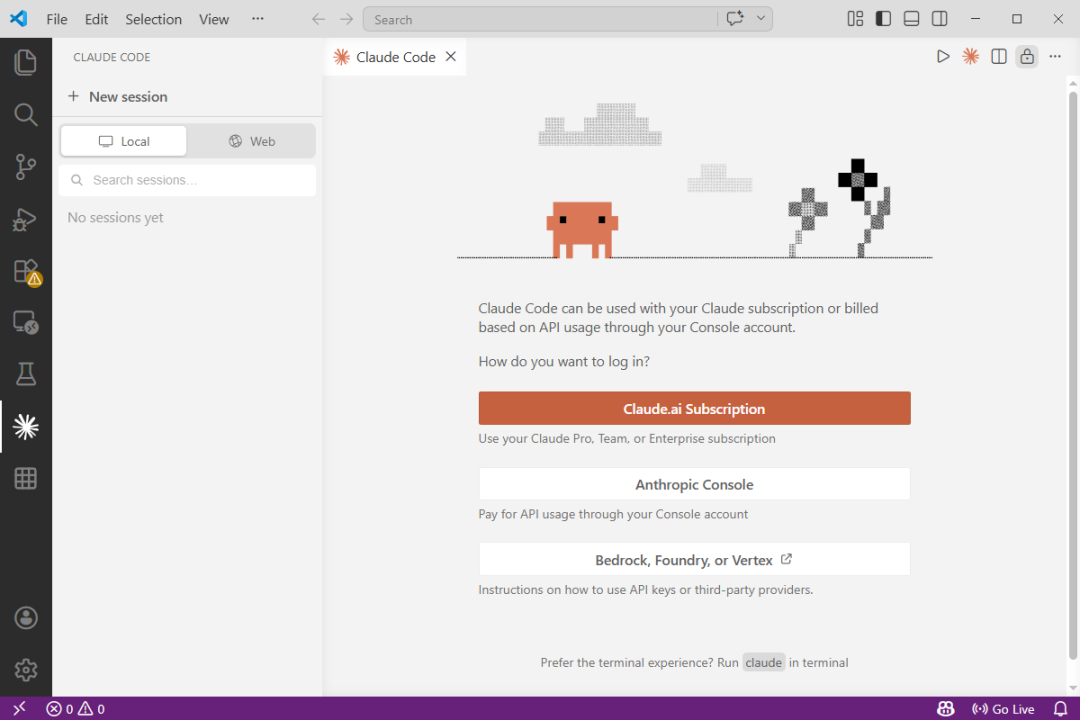Screen dimensions: 1080x720
Task: Click 'No sessions yet' text
Action: click(x=116, y=218)
